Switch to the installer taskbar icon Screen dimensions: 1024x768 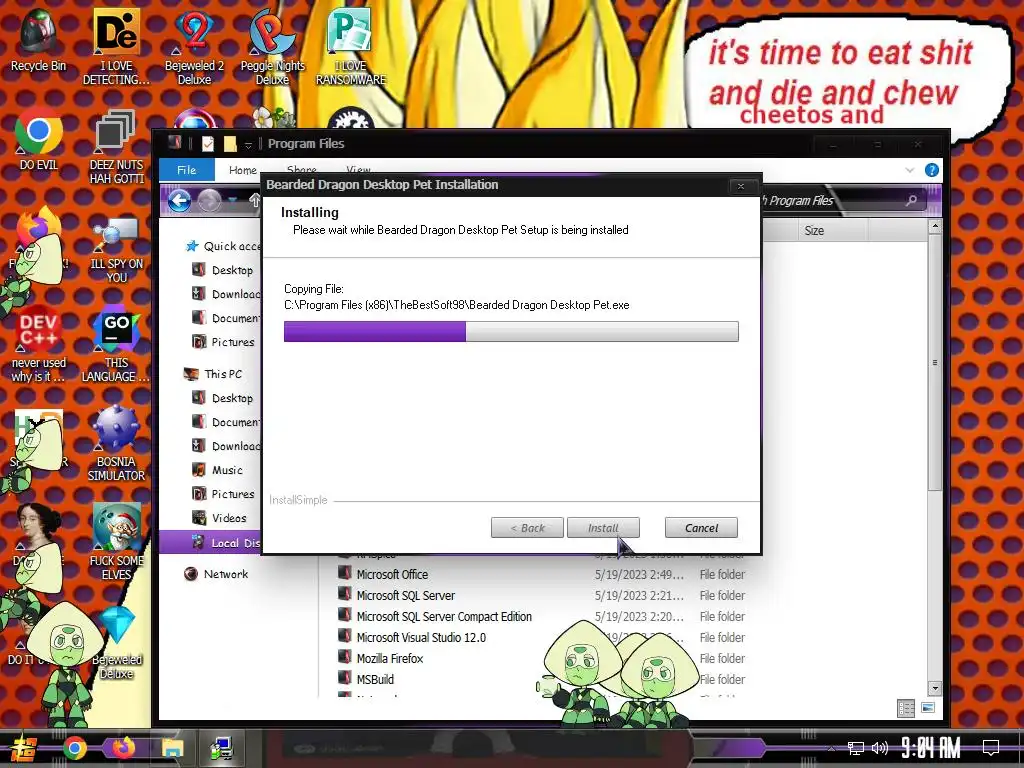tap(222, 748)
